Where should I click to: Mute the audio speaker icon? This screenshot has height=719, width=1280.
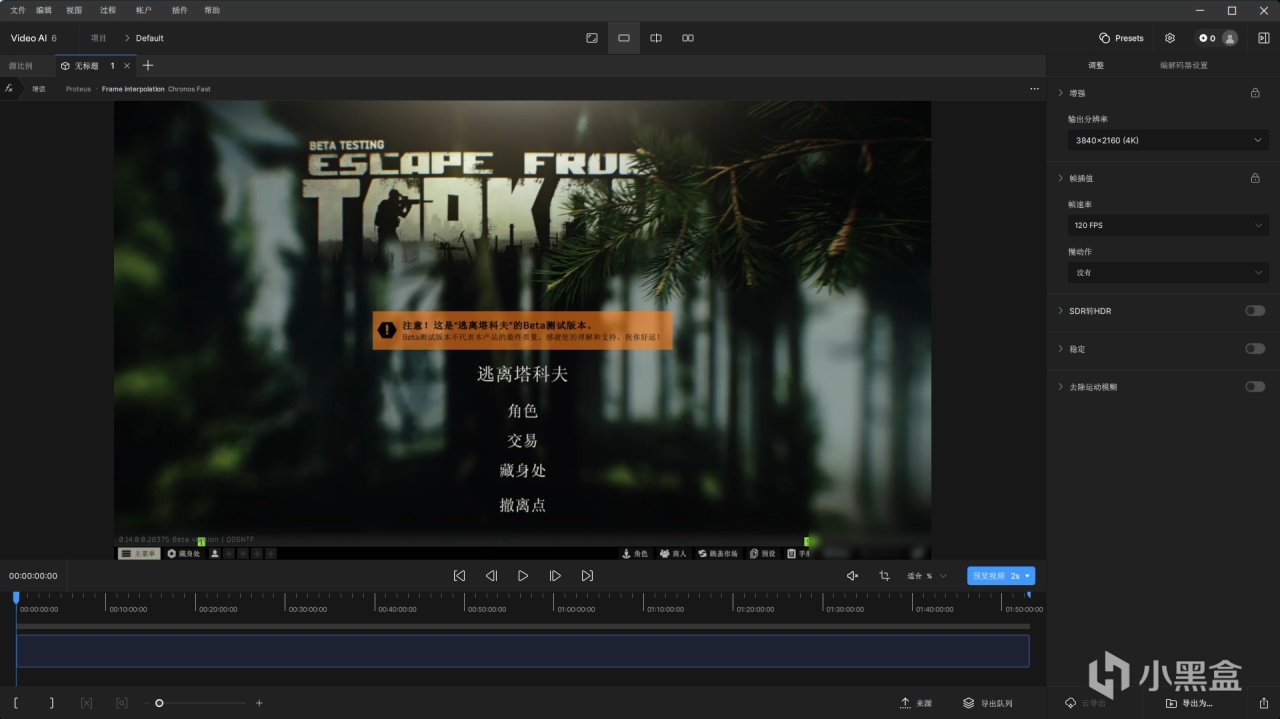point(852,576)
